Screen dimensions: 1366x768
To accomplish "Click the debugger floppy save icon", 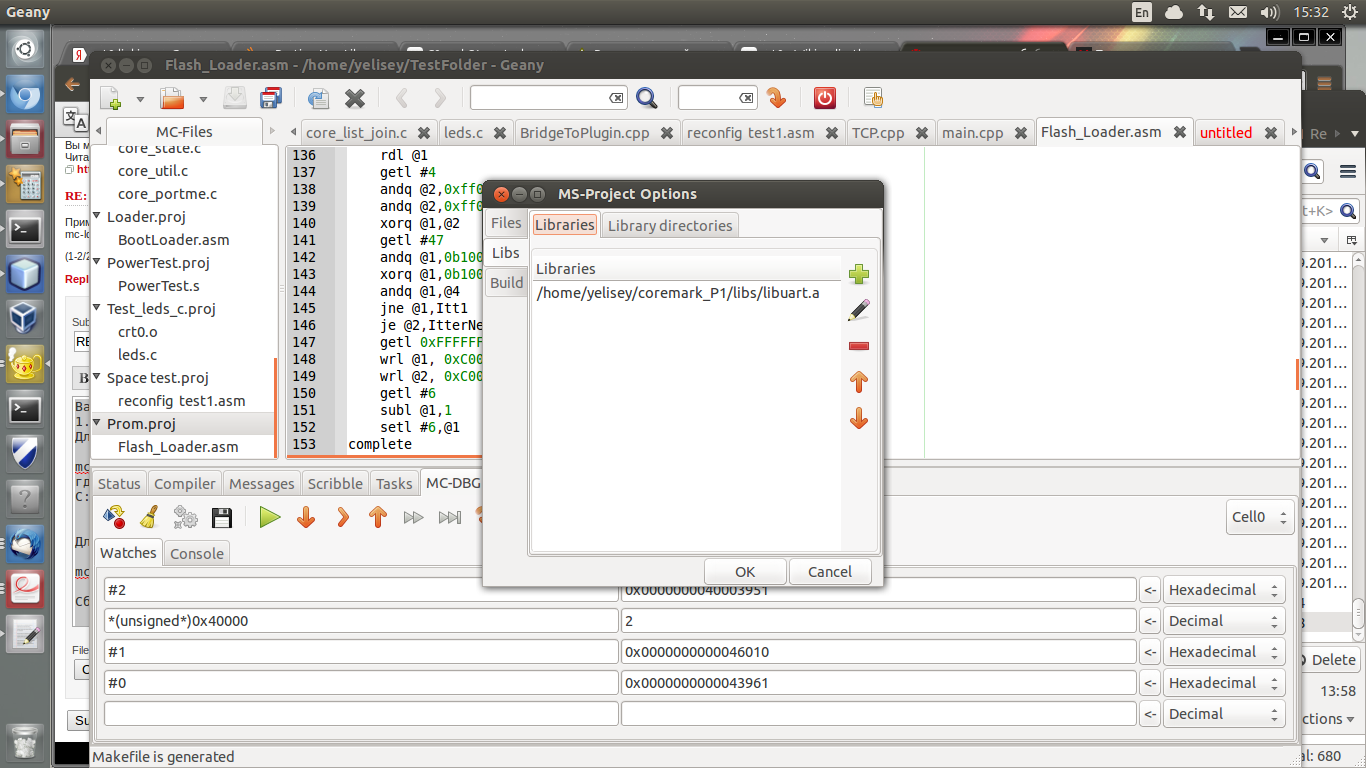I will pyautogui.click(x=222, y=517).
